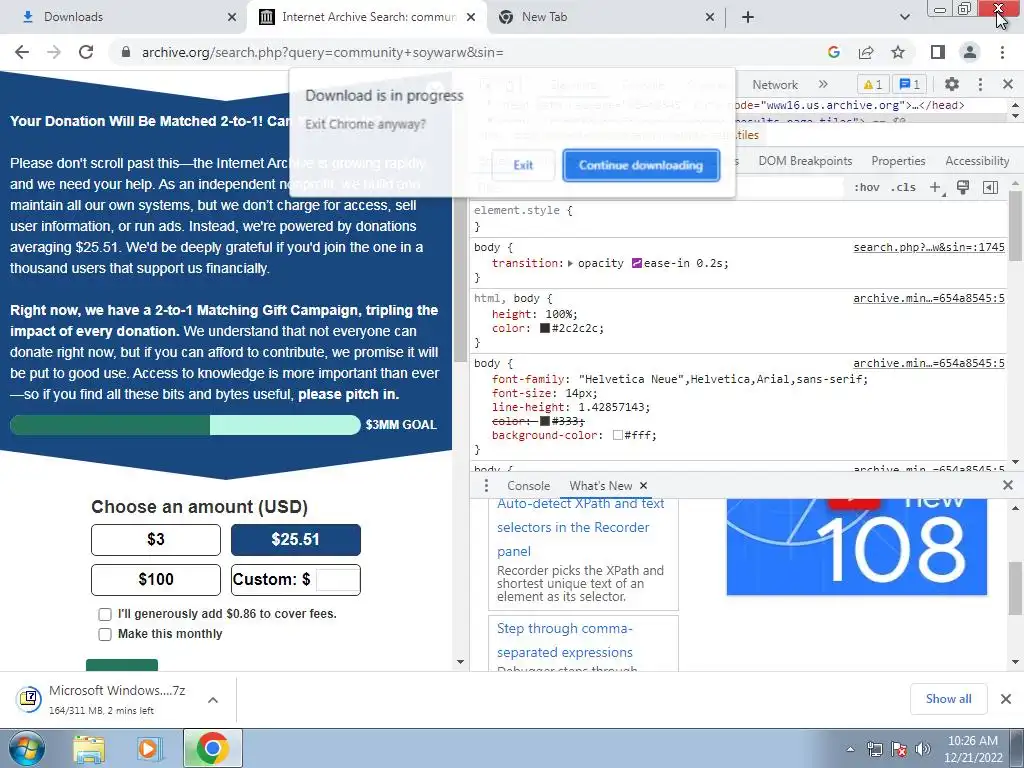Screen dimensions: 1024x768
Task: Toggle computed styles sidebar icon
Action: pyautogui.click(x=990, y=187)
